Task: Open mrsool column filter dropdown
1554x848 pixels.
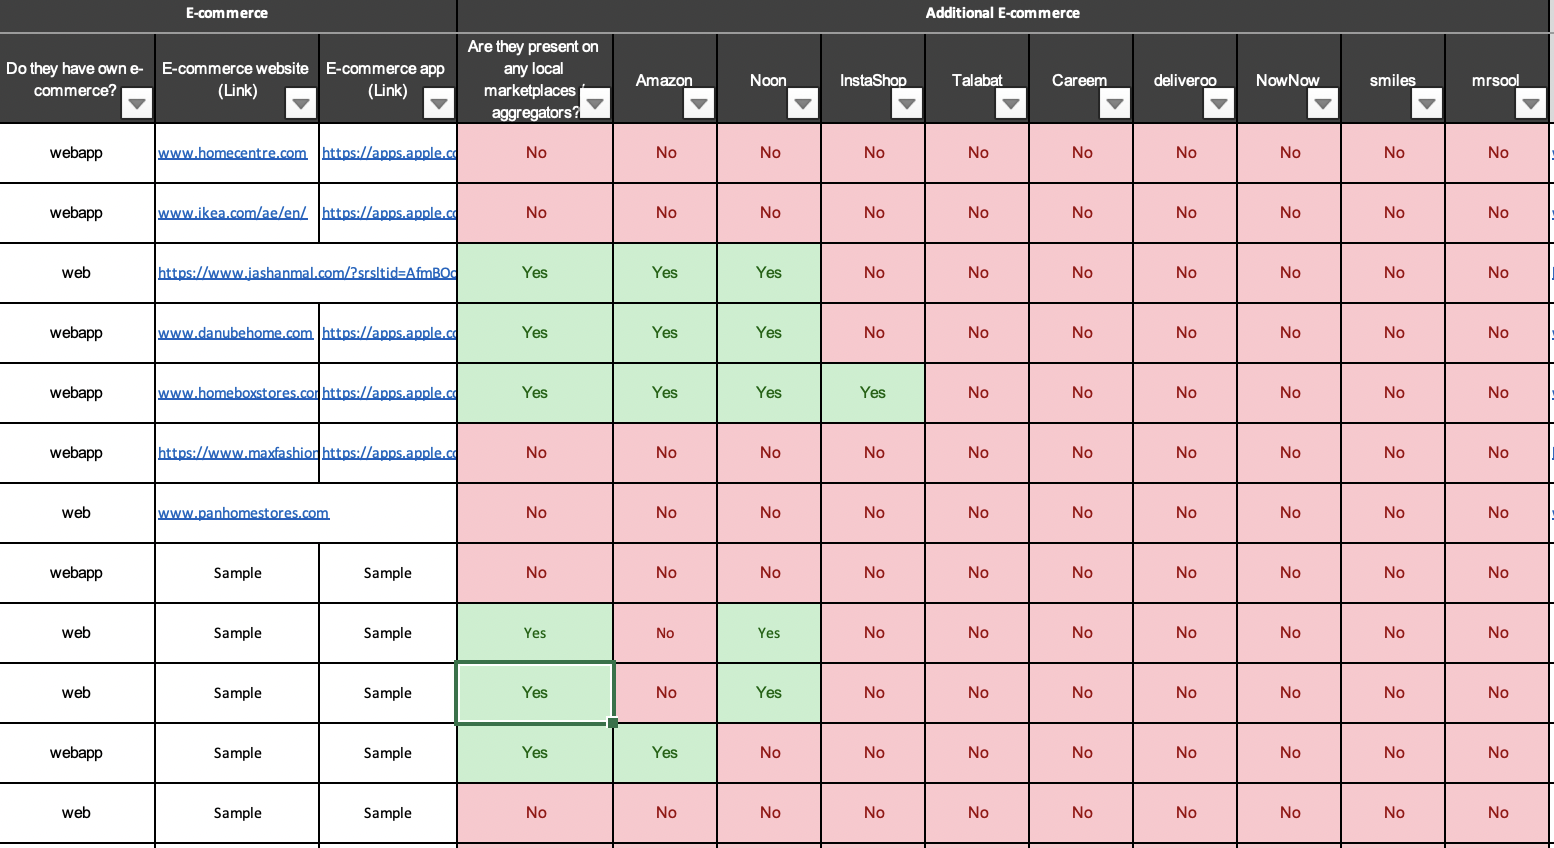Action: pyautogui.click(x=1531, y=103)
